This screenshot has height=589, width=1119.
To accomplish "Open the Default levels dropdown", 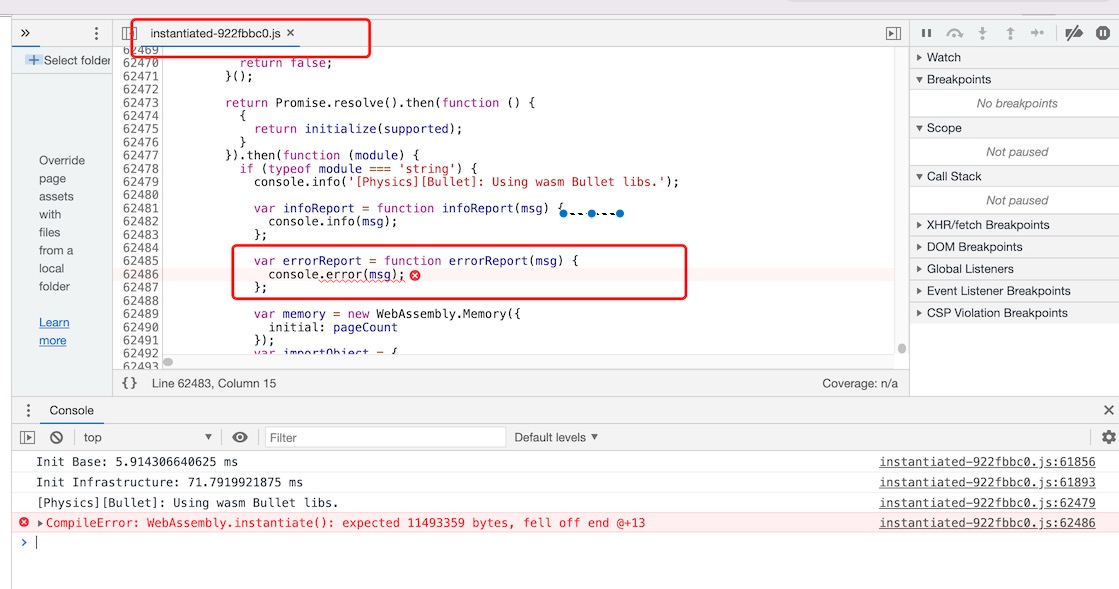I will tap(556, 437).
